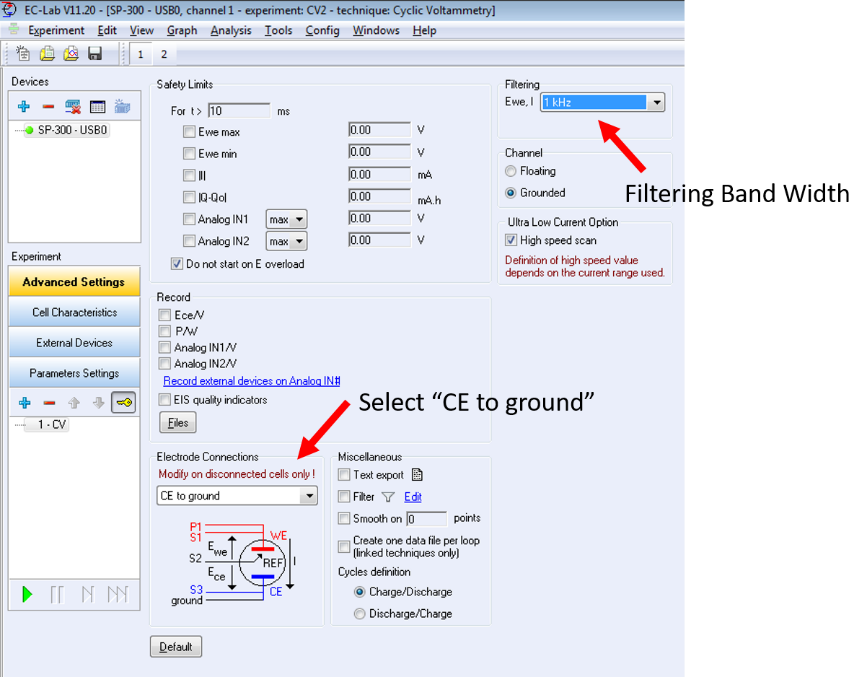Start experiment with green play button
The width and height of the screenshot is (867, 677).
27,594
